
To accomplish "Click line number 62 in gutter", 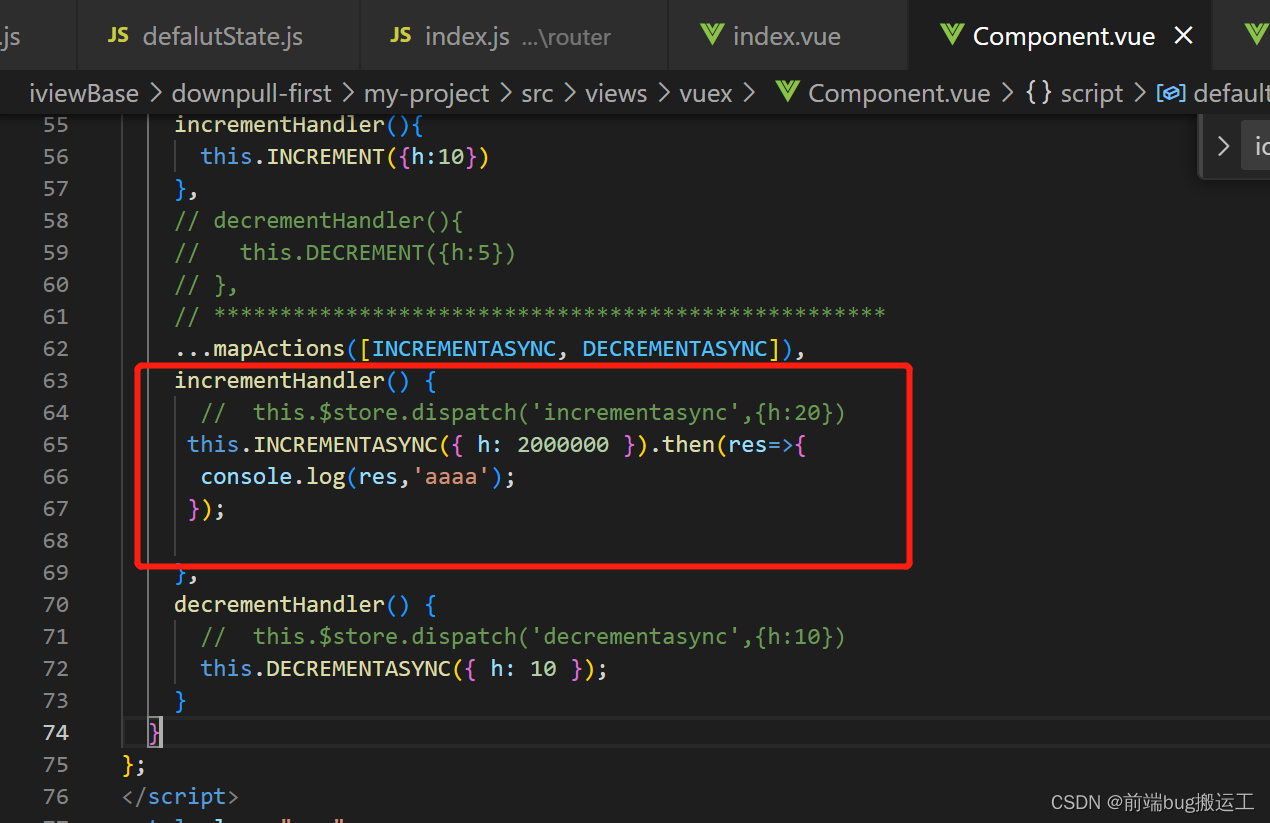I will click(56, 349).
